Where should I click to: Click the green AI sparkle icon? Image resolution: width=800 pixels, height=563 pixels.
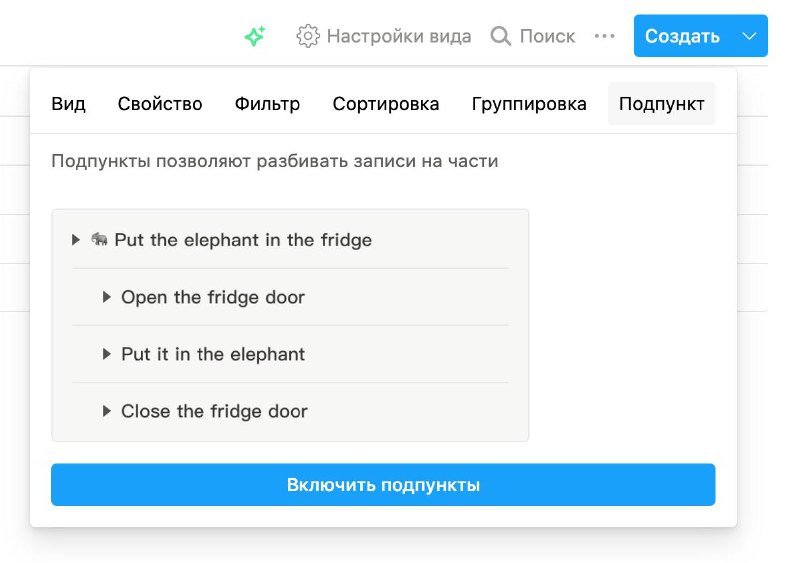click(x=255, y=36)
